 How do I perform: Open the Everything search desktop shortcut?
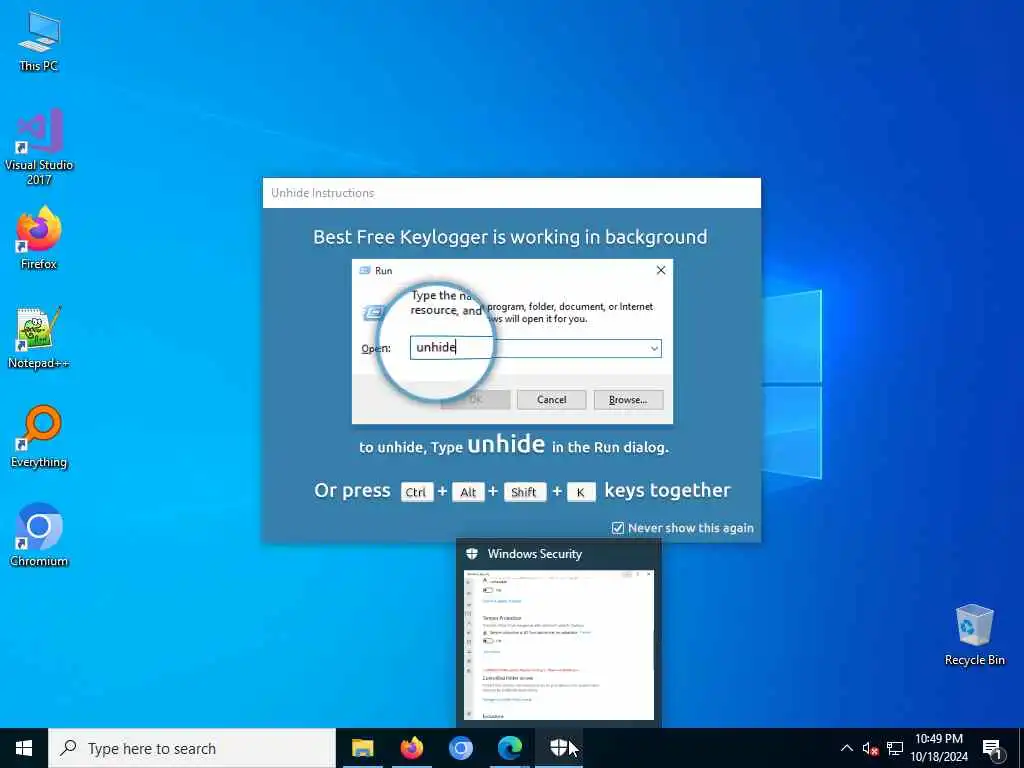point(39,437)
